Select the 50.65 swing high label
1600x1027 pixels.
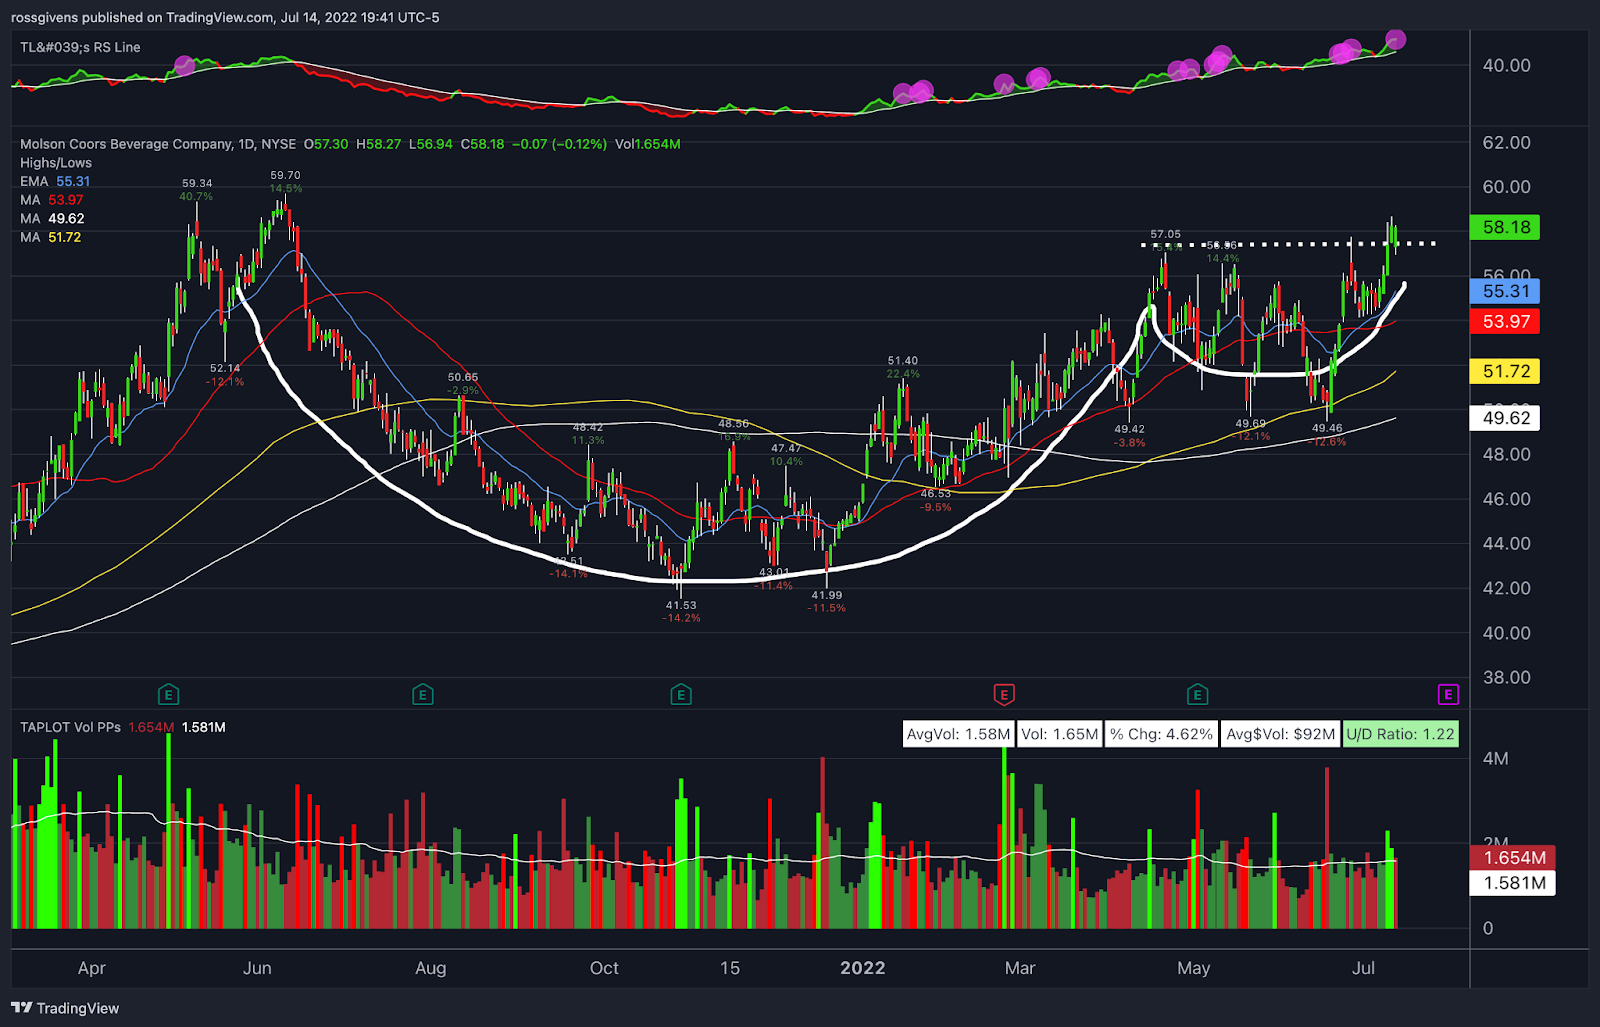(x=463, y=377)
